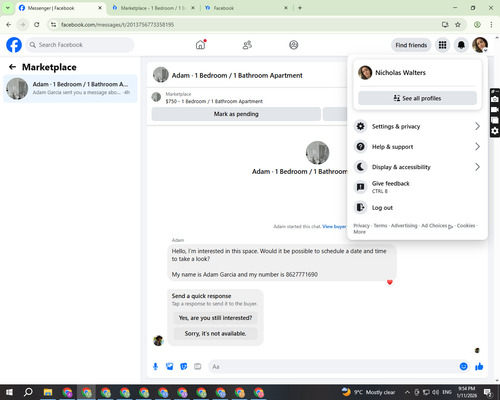The width and height of the screenshot is (500, 400).
Task: Open site information icon in address bar
Action: (x=53, y=25)
